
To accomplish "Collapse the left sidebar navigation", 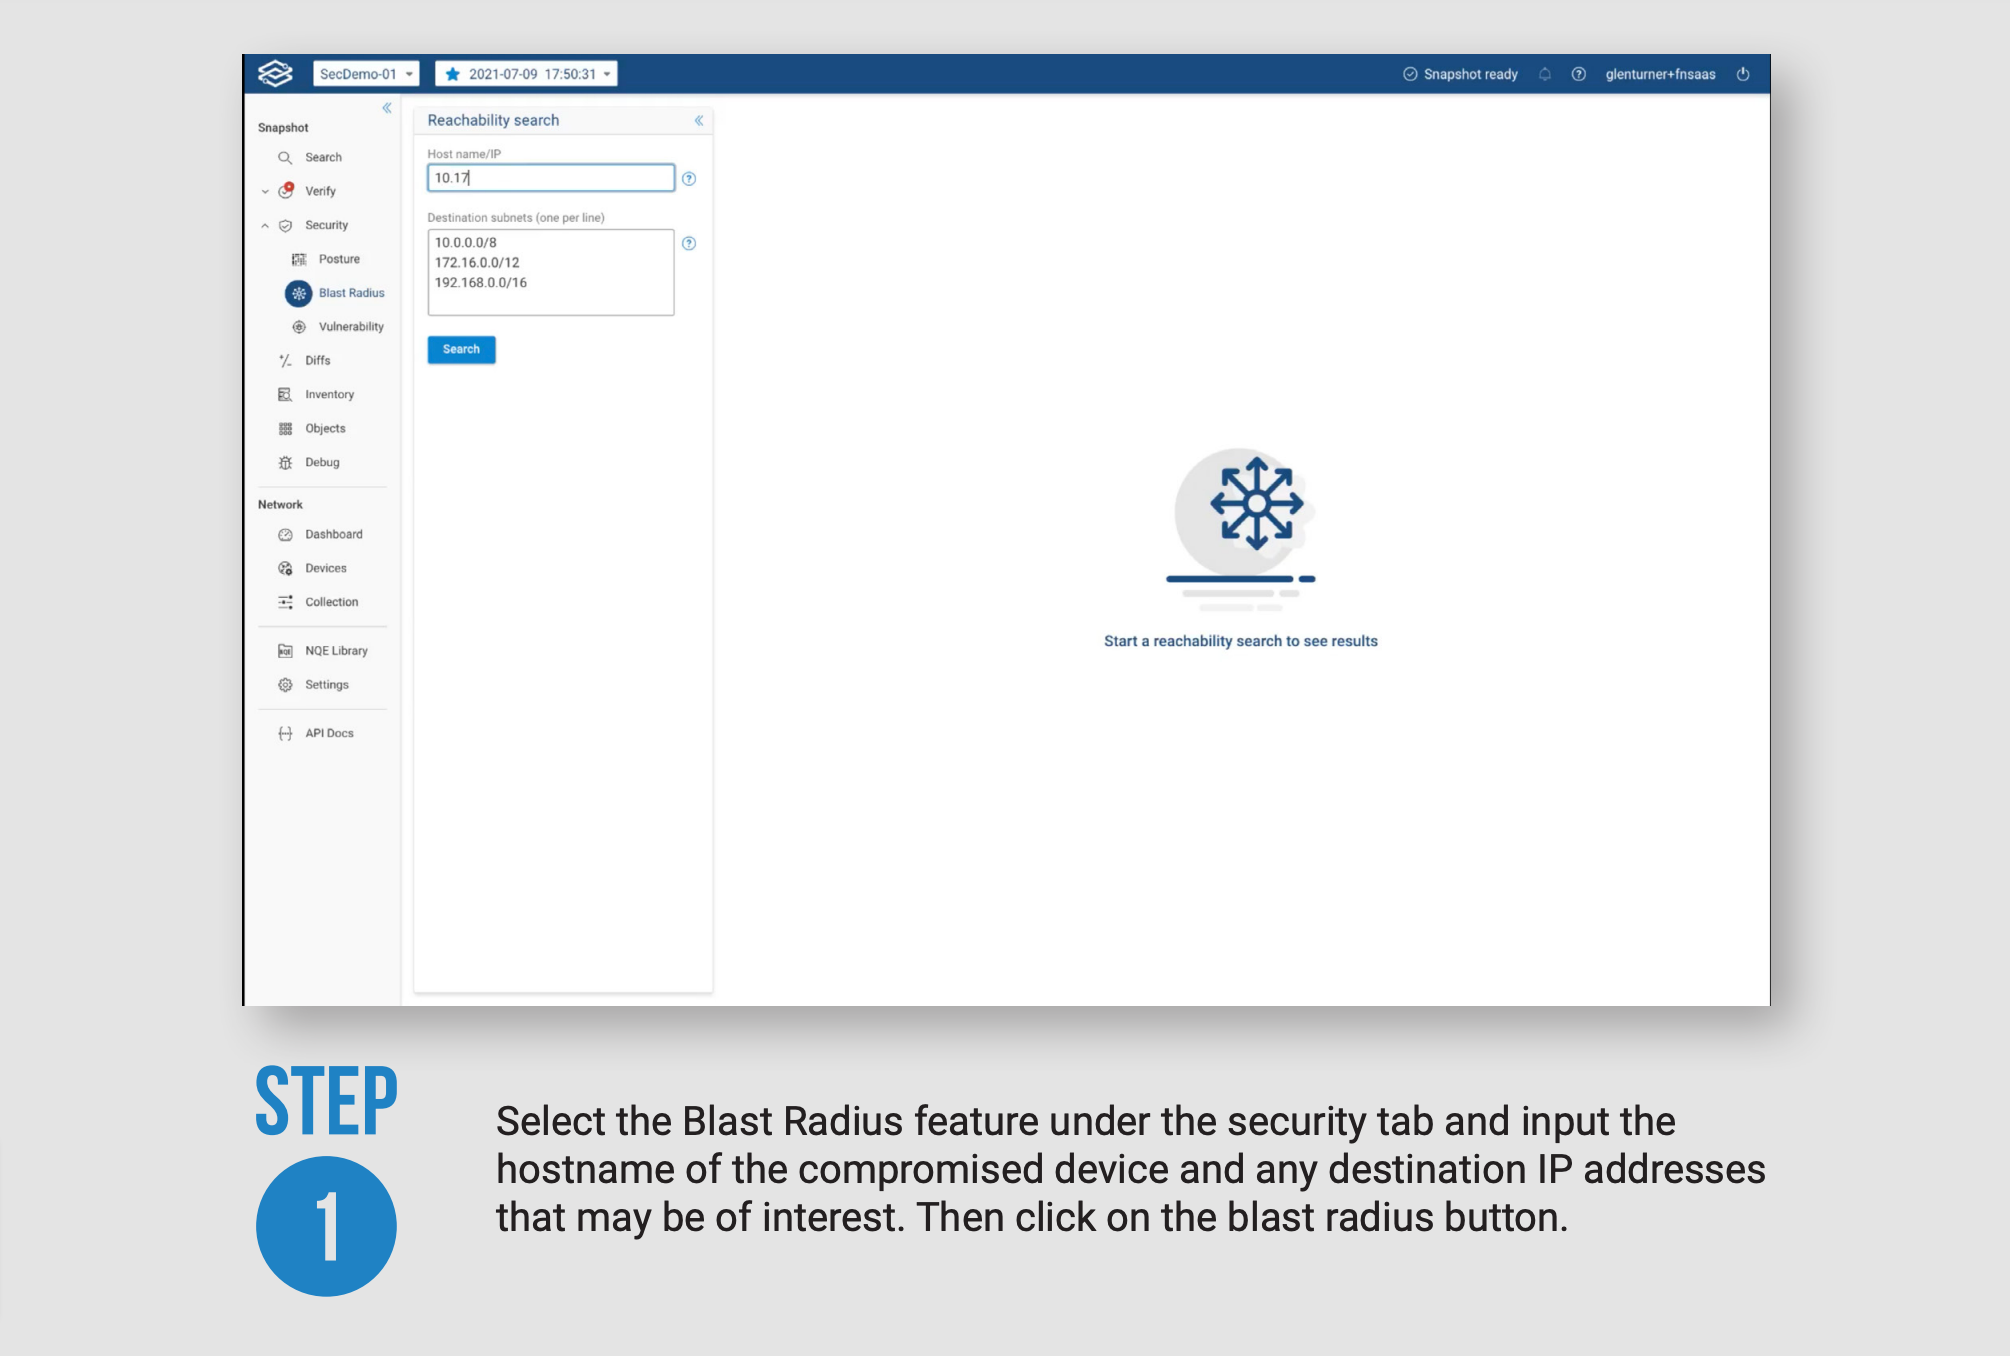I will pos(387,108).
